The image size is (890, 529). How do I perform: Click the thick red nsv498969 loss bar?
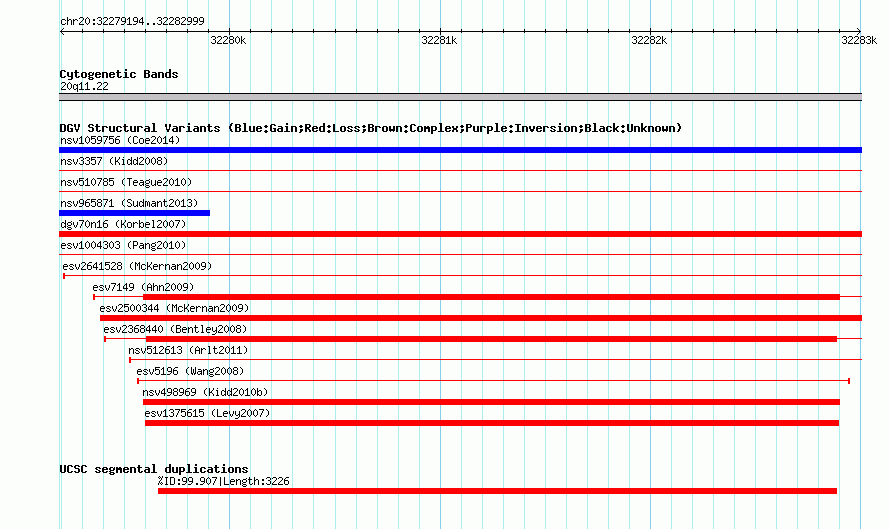[x=492, y=402]
